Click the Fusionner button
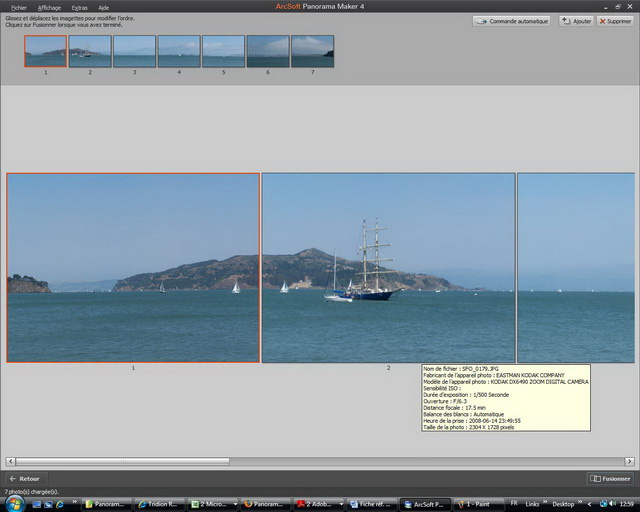The width and height of the screenshot is (640, 512). click(x=611, y=479)
